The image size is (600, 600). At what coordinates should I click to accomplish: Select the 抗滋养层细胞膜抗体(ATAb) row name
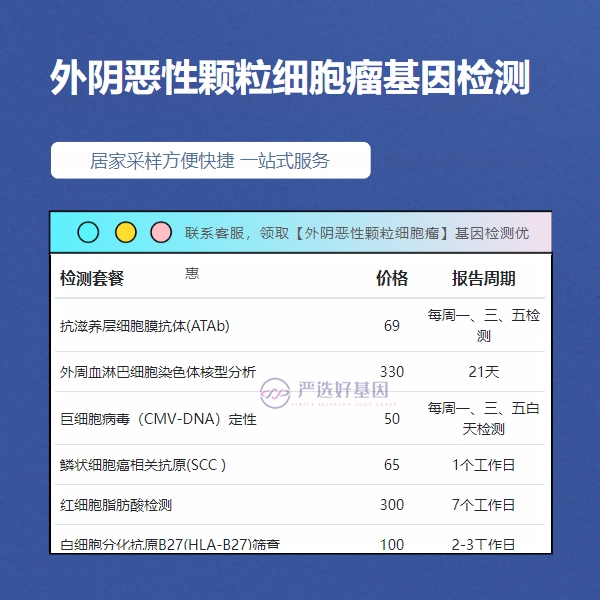(145, 326)
